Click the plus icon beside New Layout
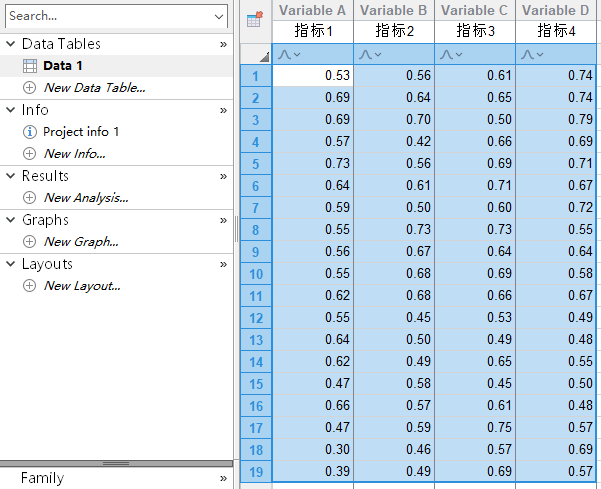 click(29, 286)
